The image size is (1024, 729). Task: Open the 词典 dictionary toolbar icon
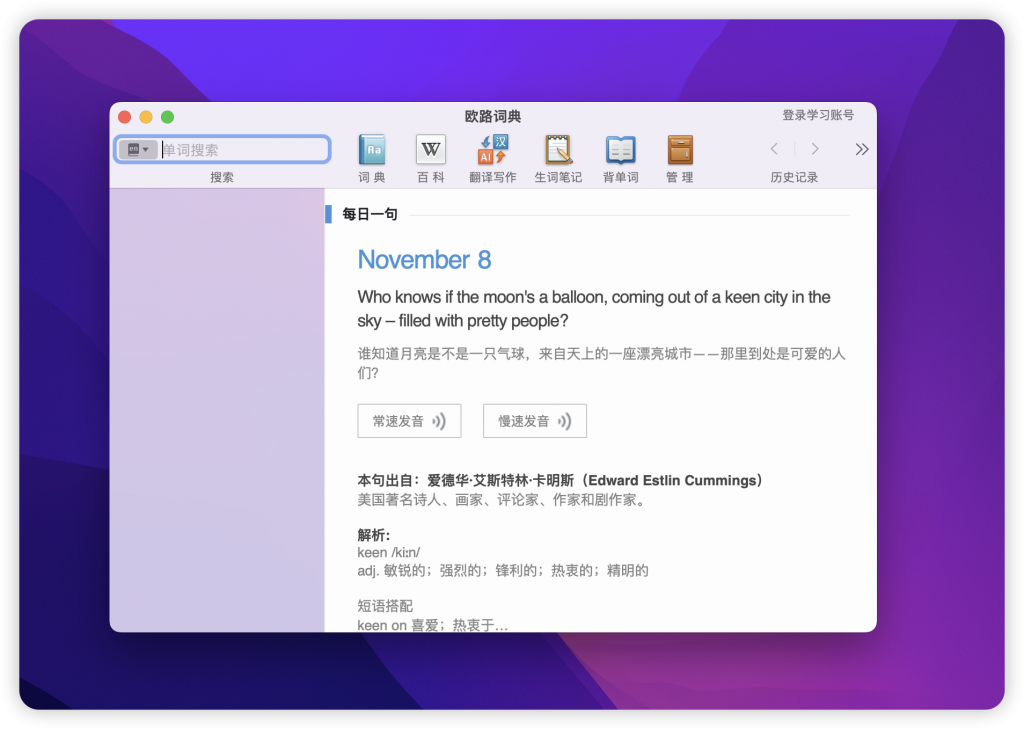372,150
